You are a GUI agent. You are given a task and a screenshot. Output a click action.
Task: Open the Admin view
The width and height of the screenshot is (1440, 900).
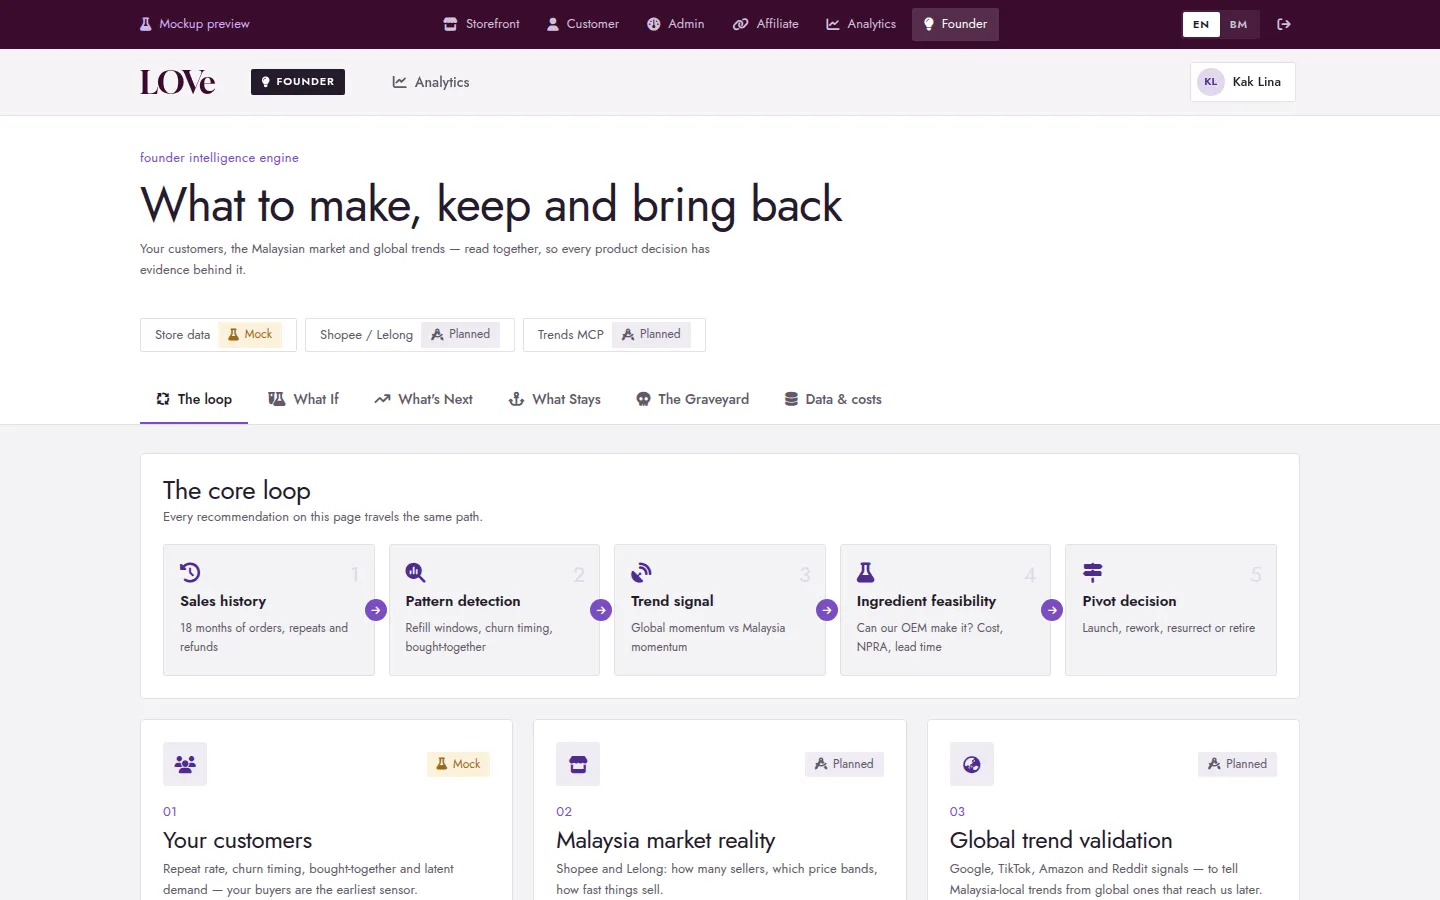coord(676,24)
